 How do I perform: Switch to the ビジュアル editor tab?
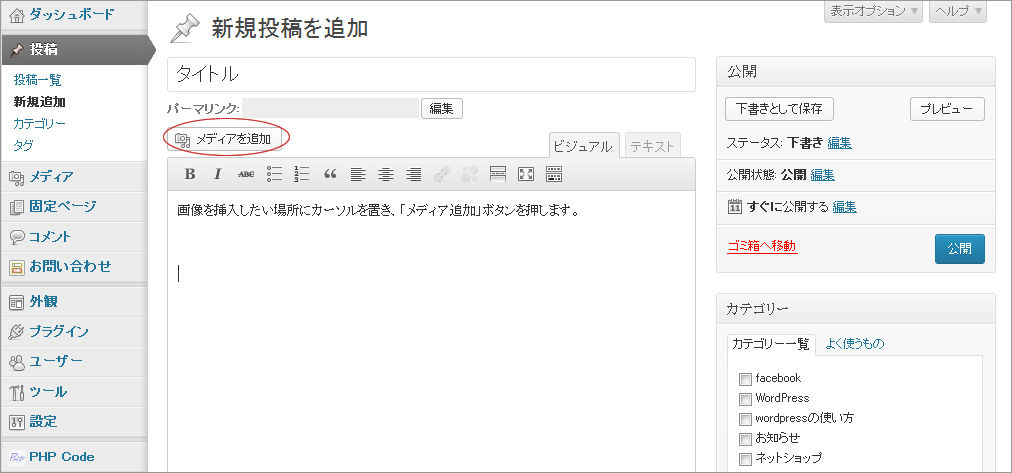tap(583, 146)
